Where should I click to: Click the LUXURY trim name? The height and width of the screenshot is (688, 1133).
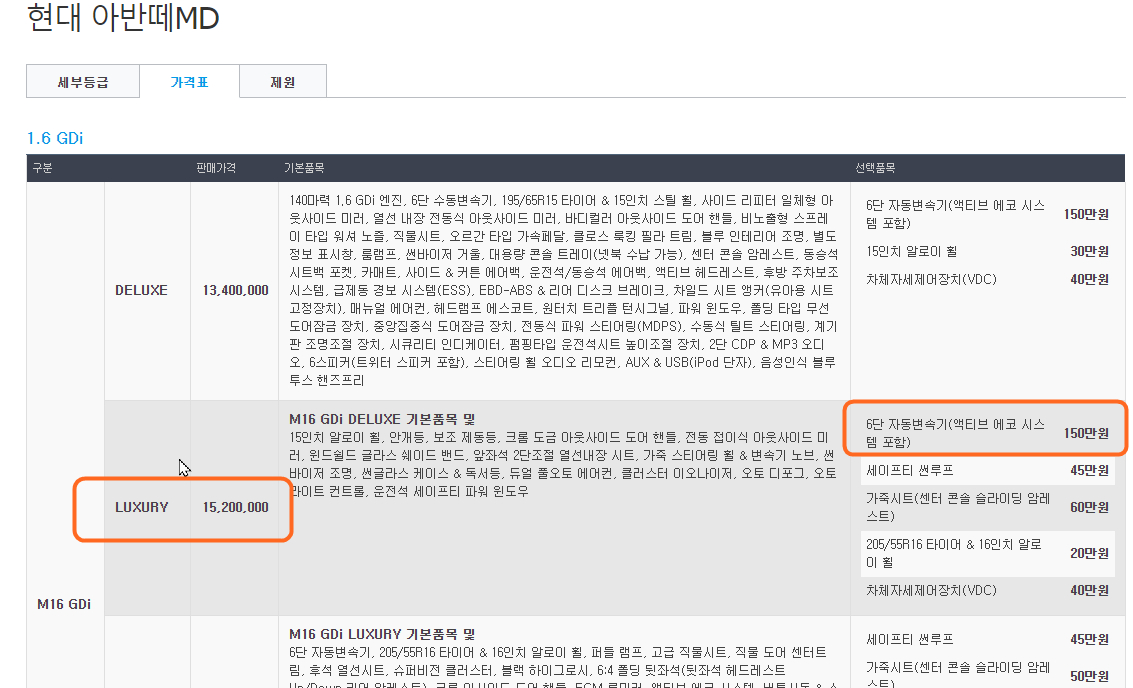pos(142,507)
